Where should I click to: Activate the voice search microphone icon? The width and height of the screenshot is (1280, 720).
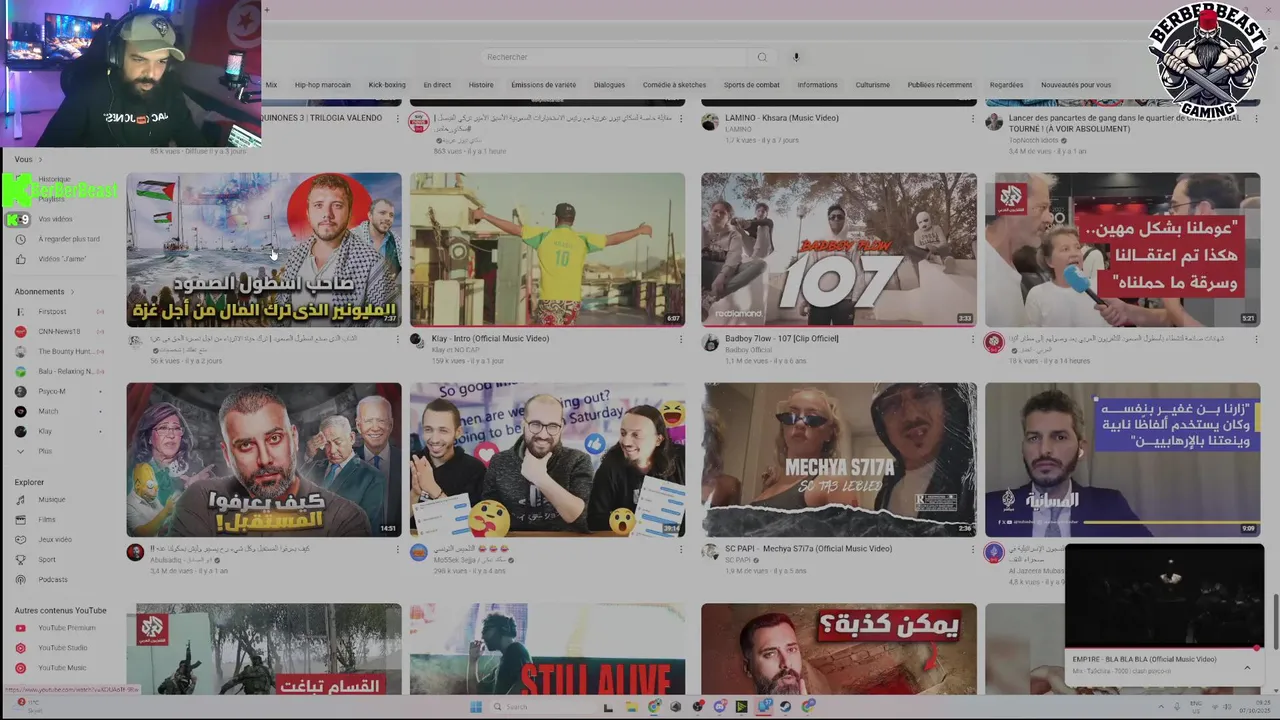[x=796, y=57]
